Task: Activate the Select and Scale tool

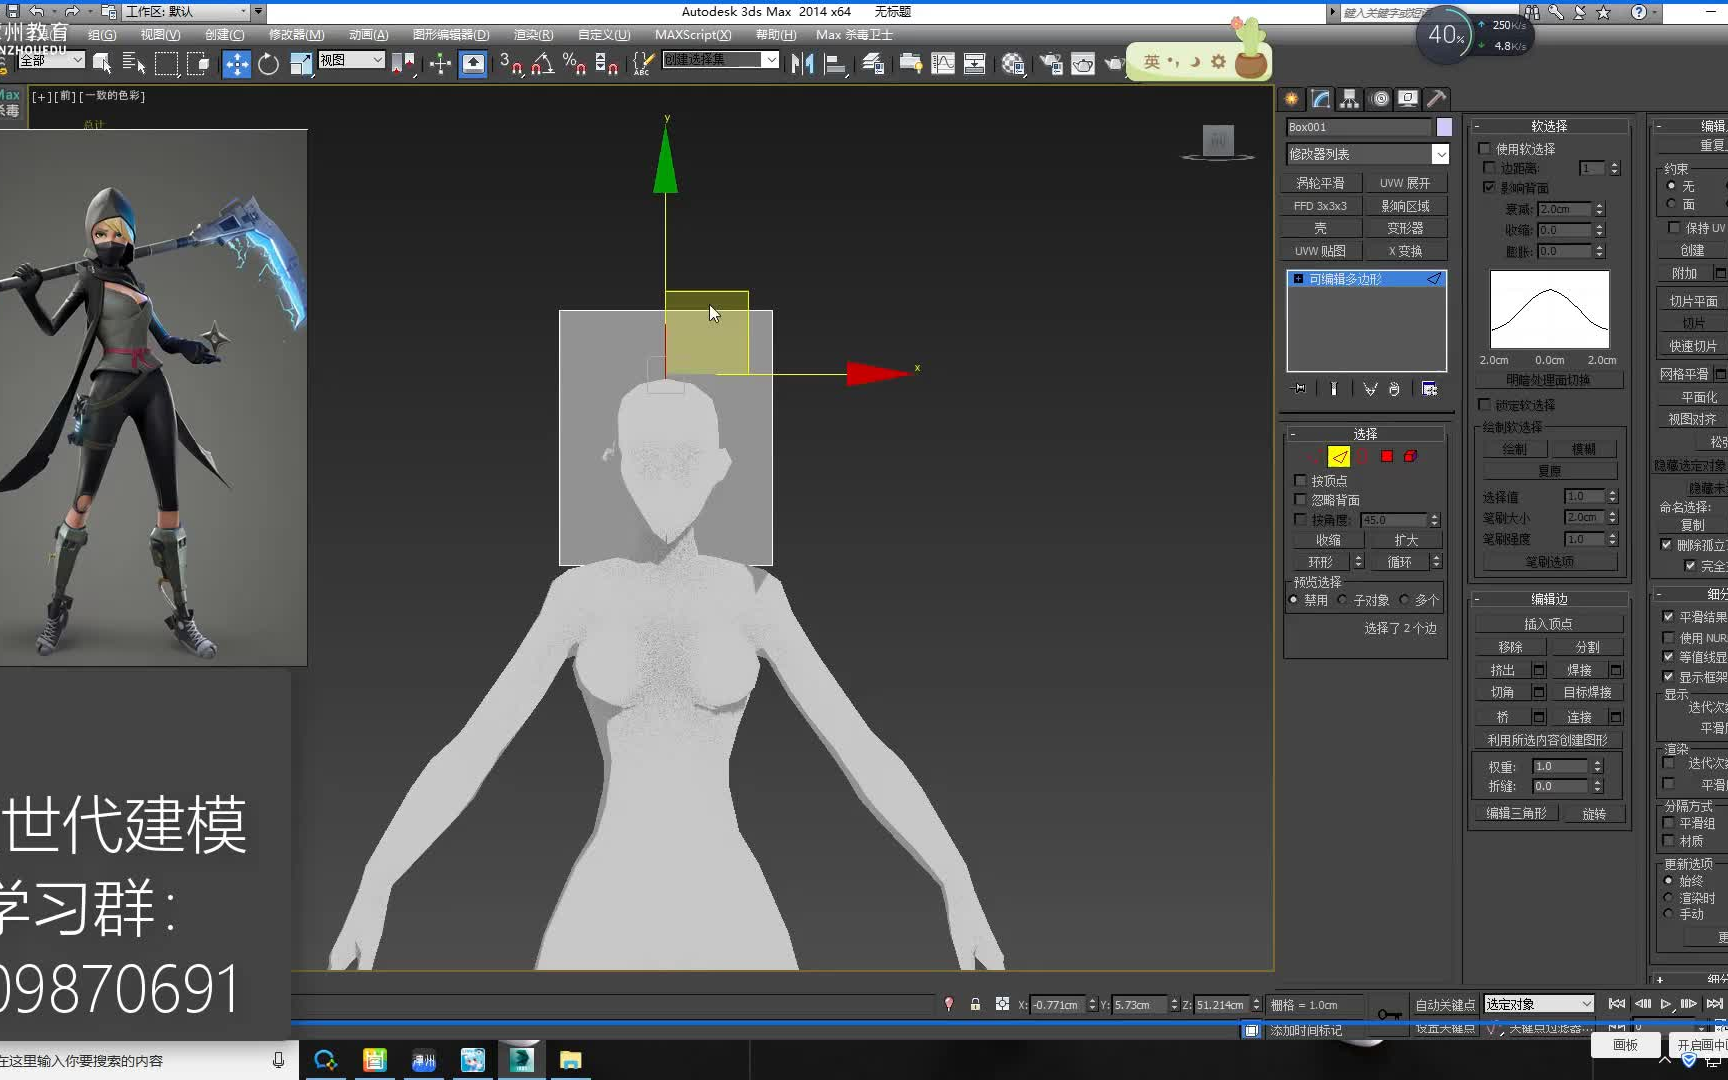Action: pyautogui.click(x=300, y=64)
